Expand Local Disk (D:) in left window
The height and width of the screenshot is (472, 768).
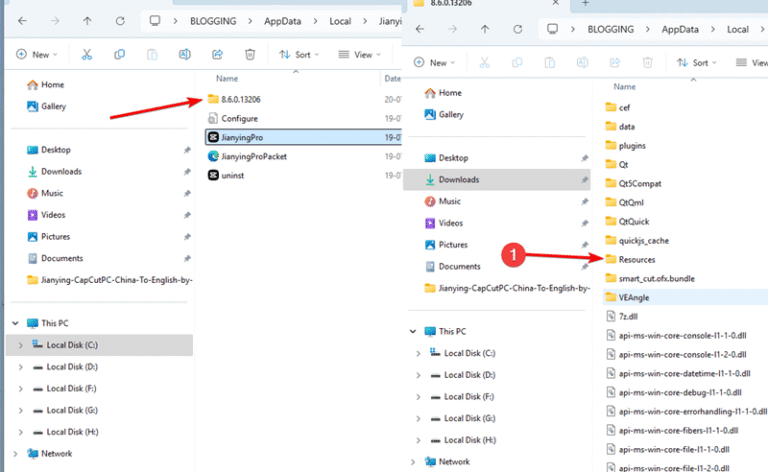(21, 367)
